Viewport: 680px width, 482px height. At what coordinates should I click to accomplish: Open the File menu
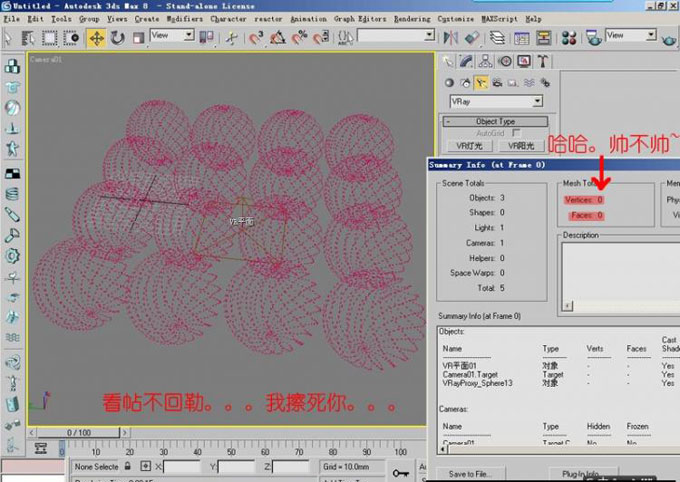(x=12, y=19)
